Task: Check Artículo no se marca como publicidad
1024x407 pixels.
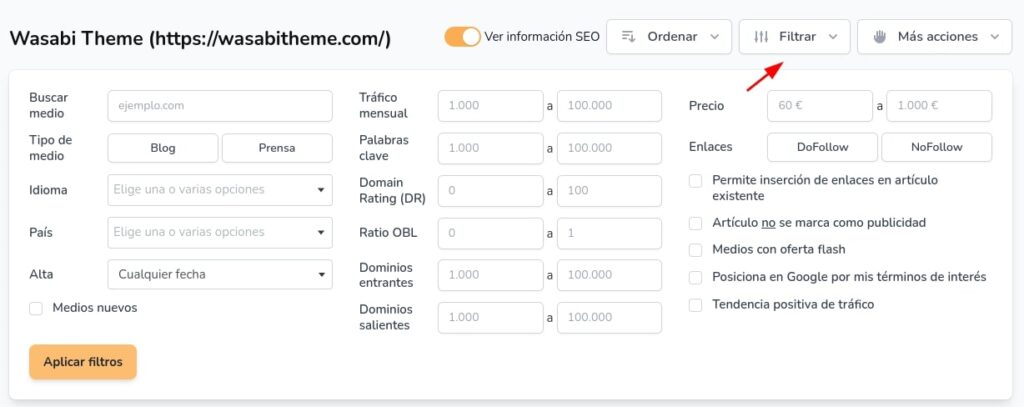Action: pyautogui.click(x=696, y=223)
